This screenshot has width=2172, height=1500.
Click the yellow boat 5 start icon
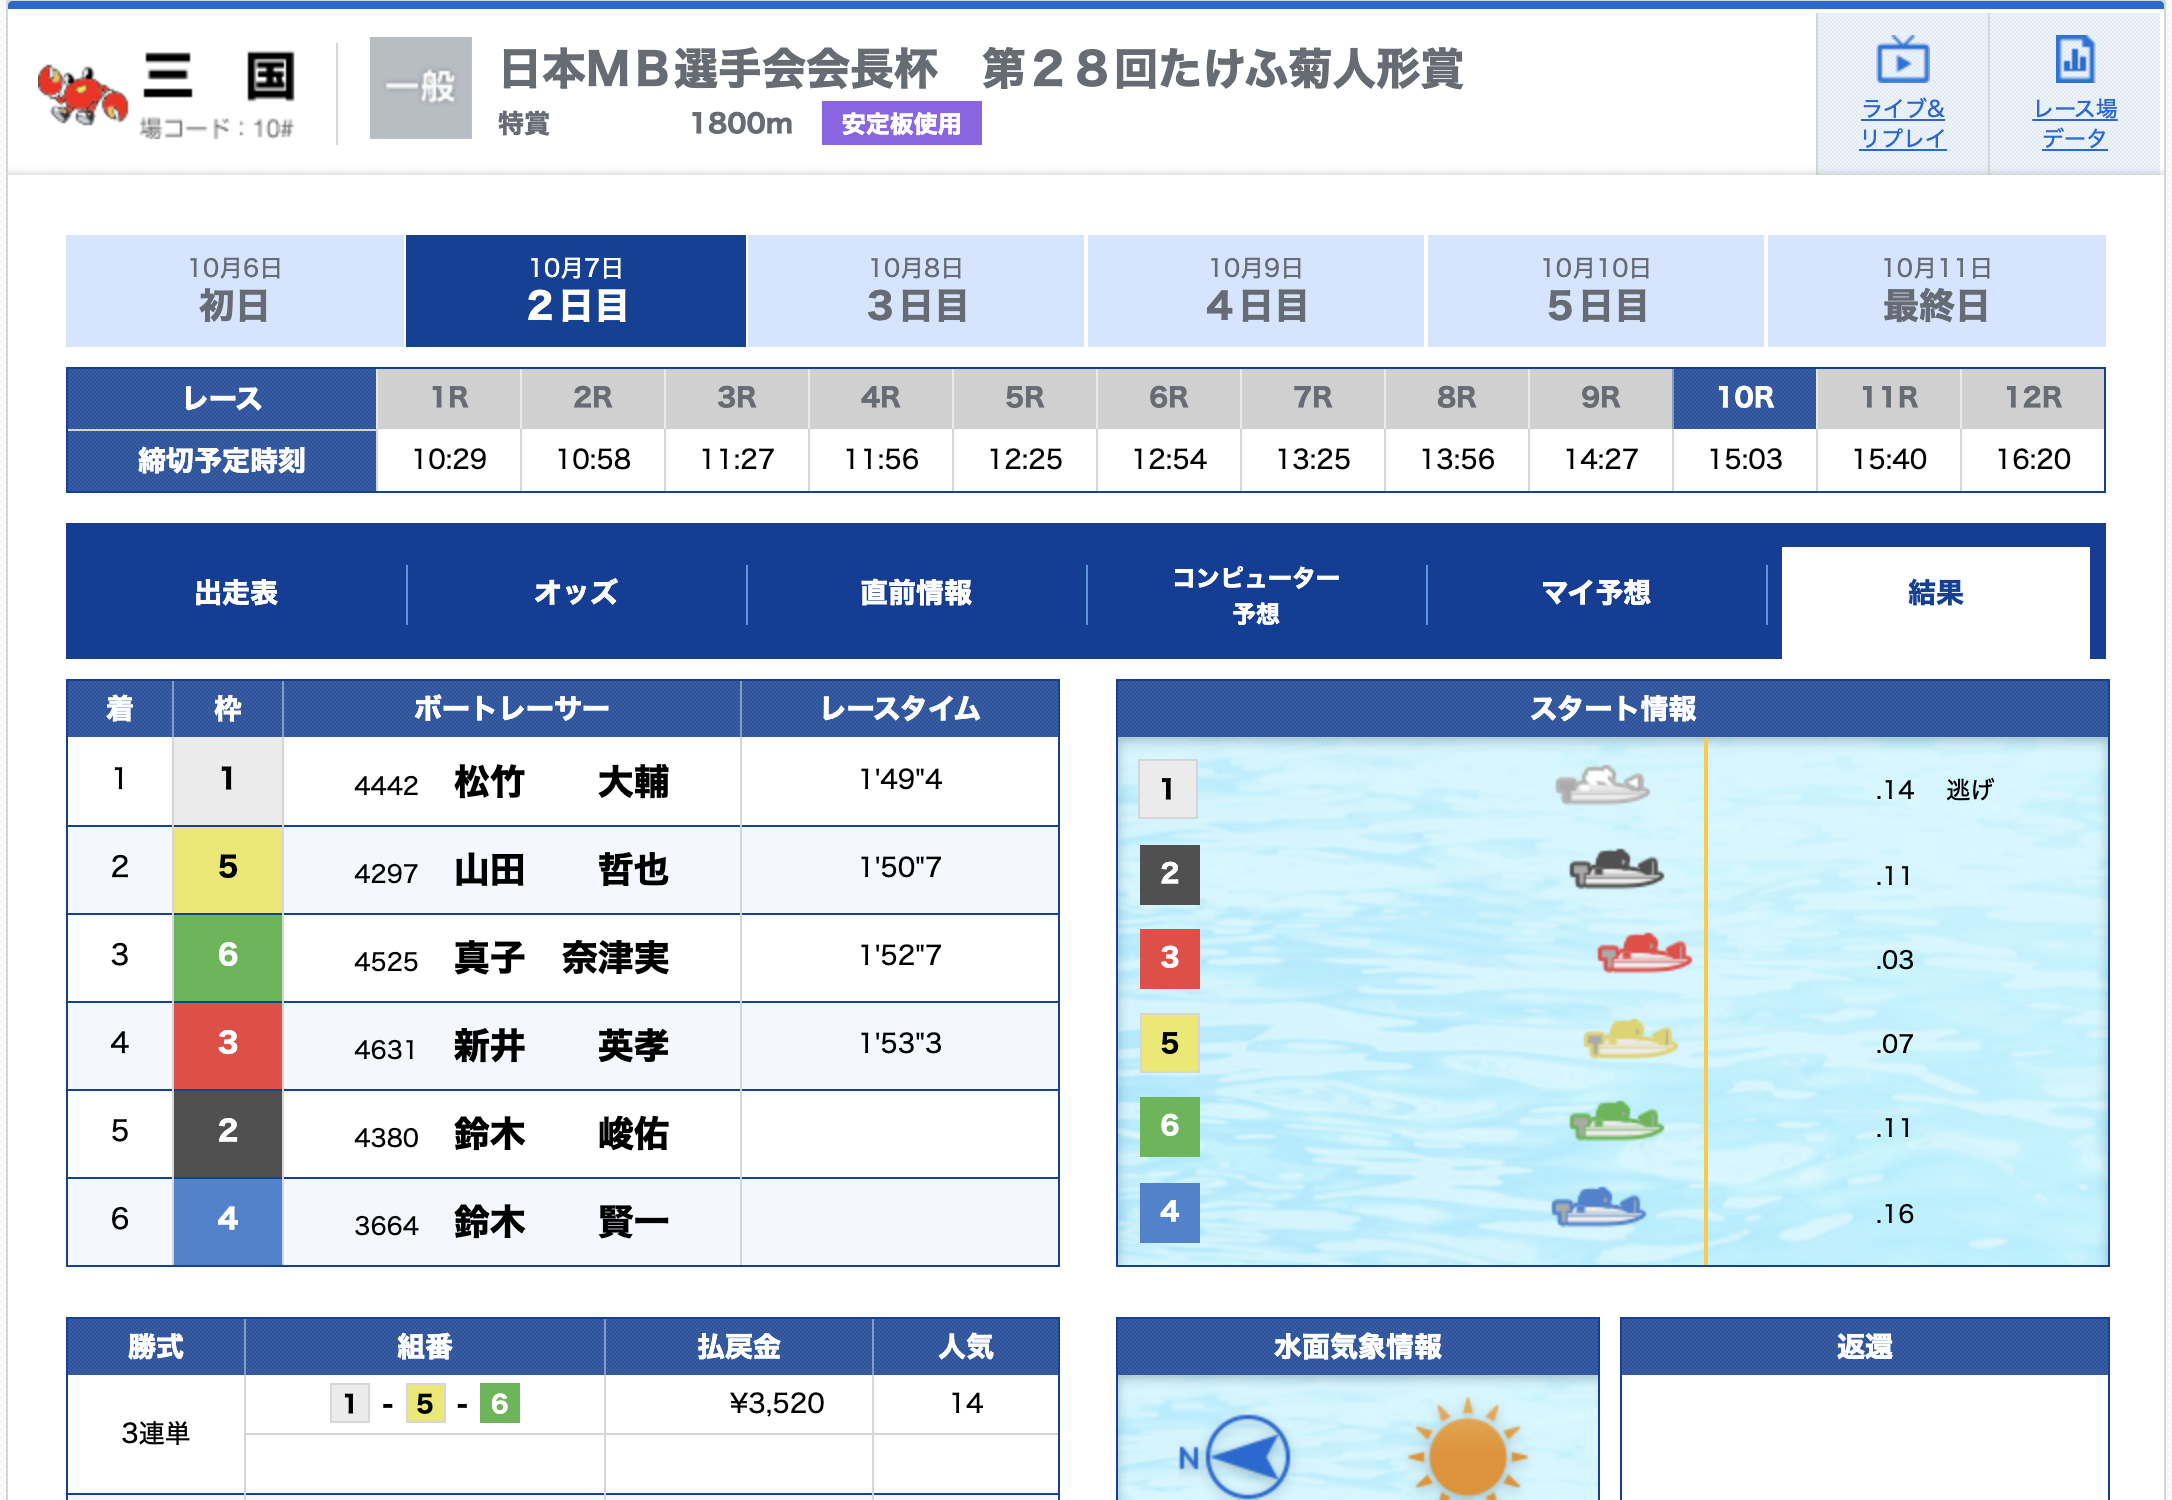tap(1629, 1040)
